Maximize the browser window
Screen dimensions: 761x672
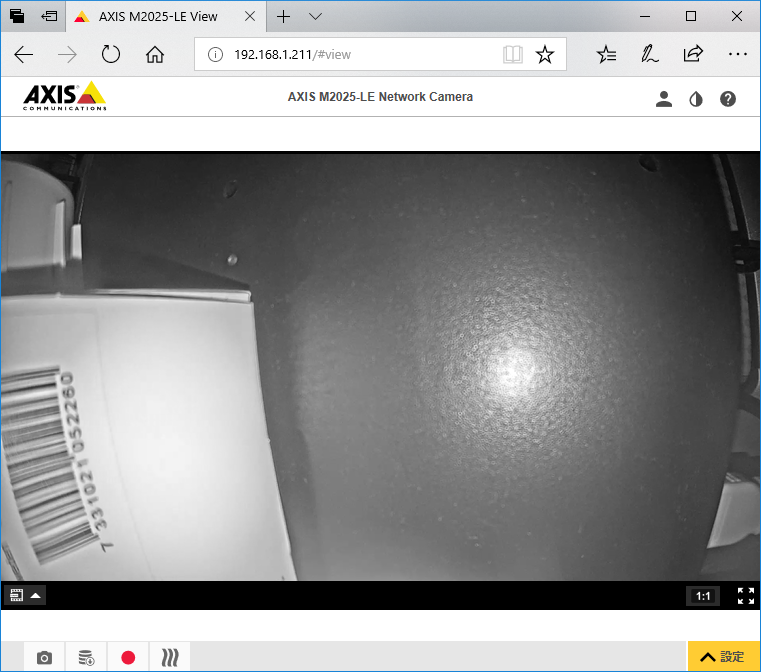691,16
